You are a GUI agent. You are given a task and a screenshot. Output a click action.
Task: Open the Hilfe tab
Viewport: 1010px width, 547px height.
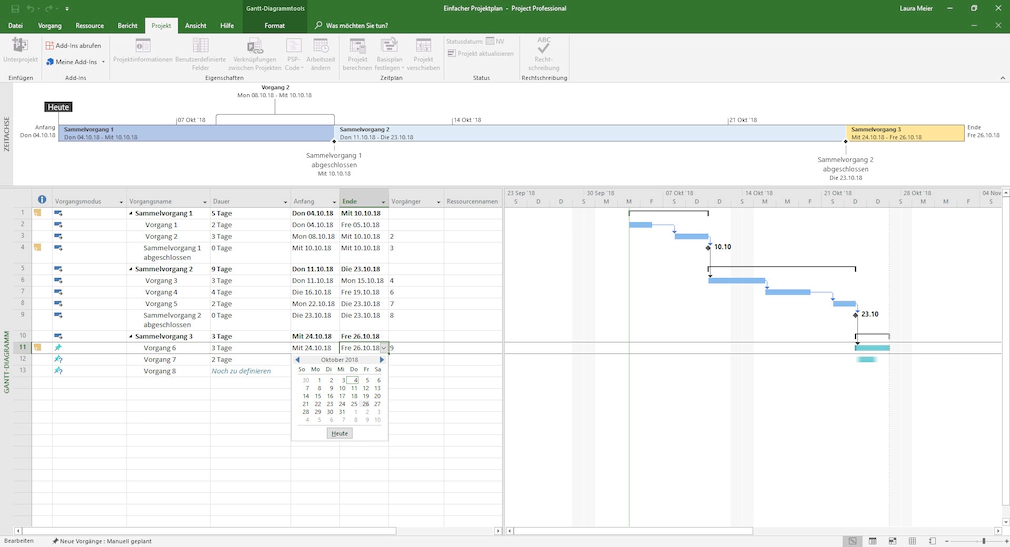227,26
